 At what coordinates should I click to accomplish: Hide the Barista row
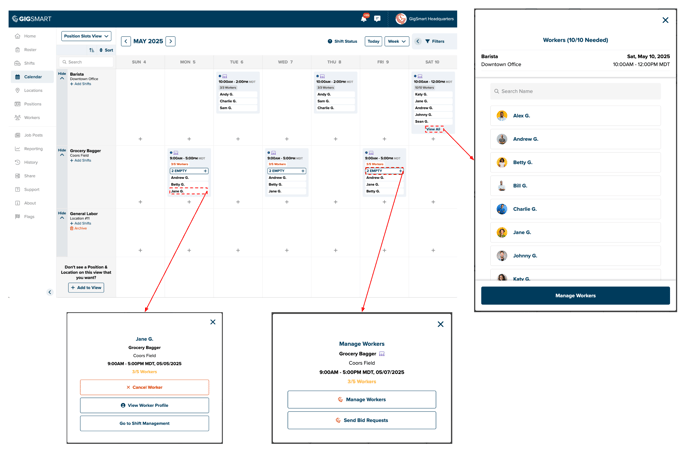click(62, 76)
